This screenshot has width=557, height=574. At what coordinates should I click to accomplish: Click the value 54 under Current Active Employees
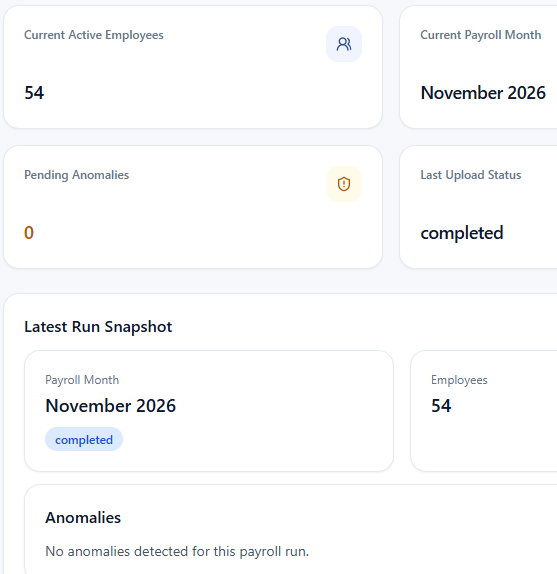point(34,93)
